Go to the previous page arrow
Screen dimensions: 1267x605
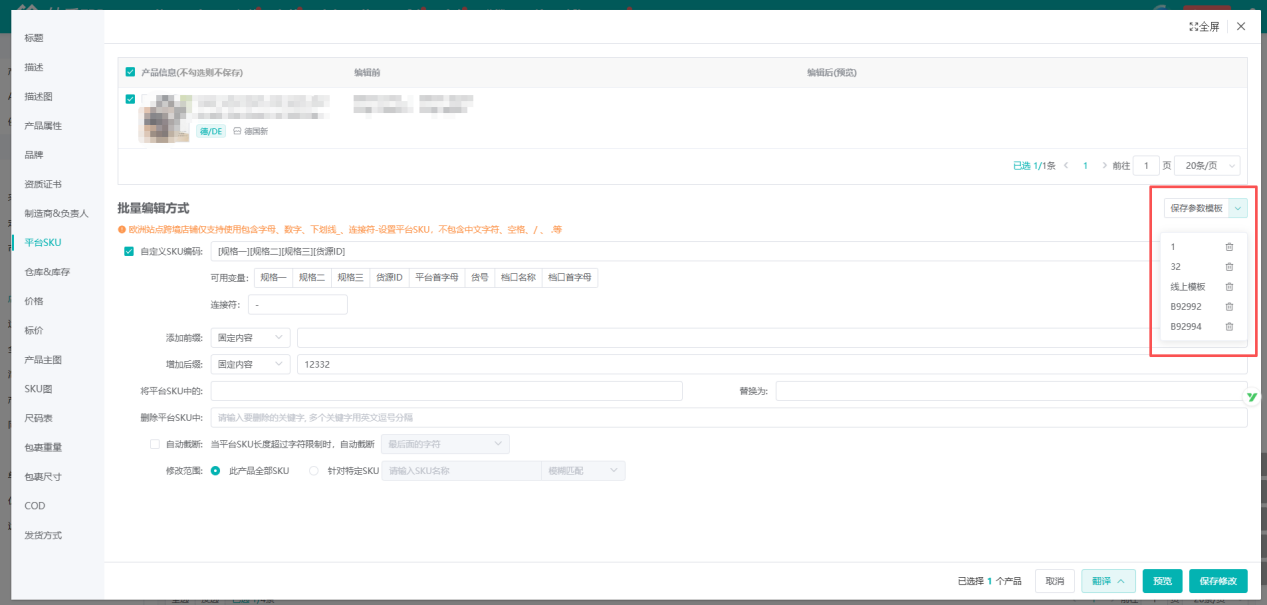coord(1065,165)
